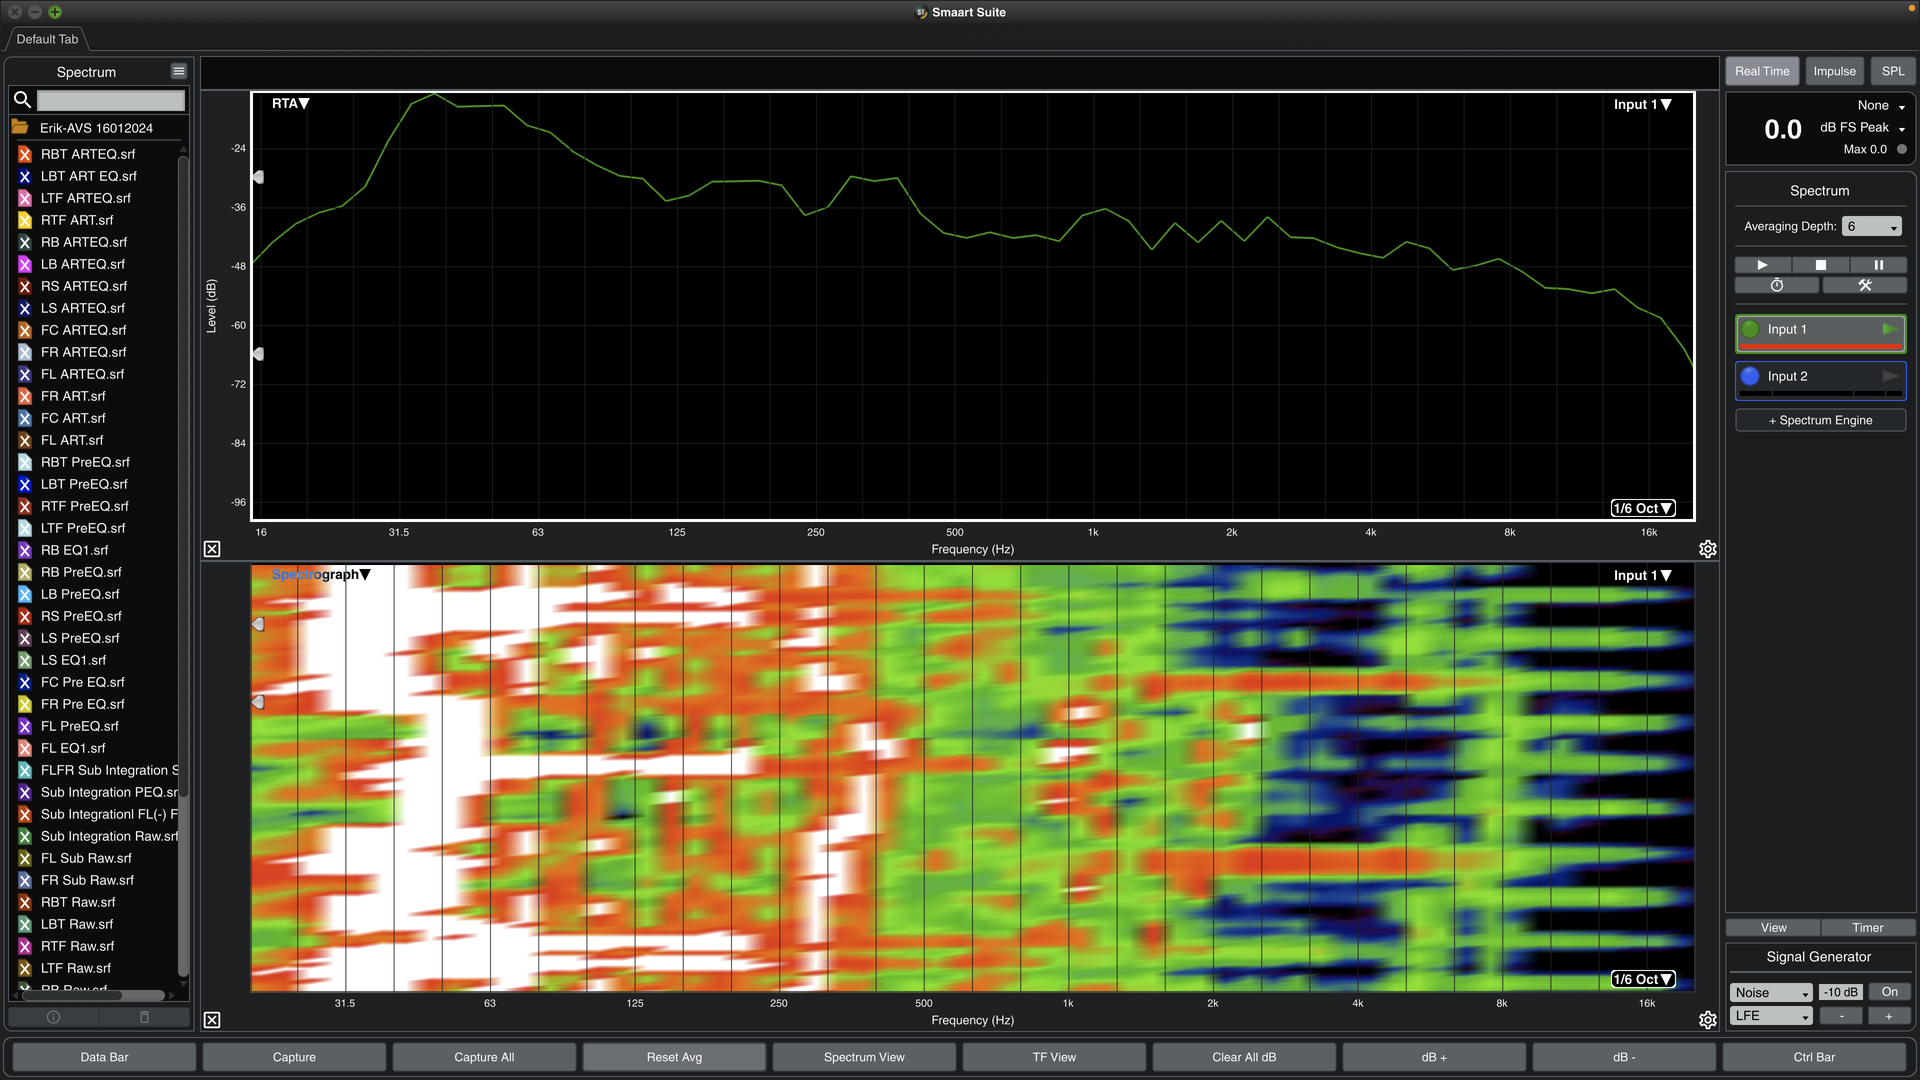Toggle Input 1 green run arrow
The image size is (1920, 1080).
coord(1889,329)
